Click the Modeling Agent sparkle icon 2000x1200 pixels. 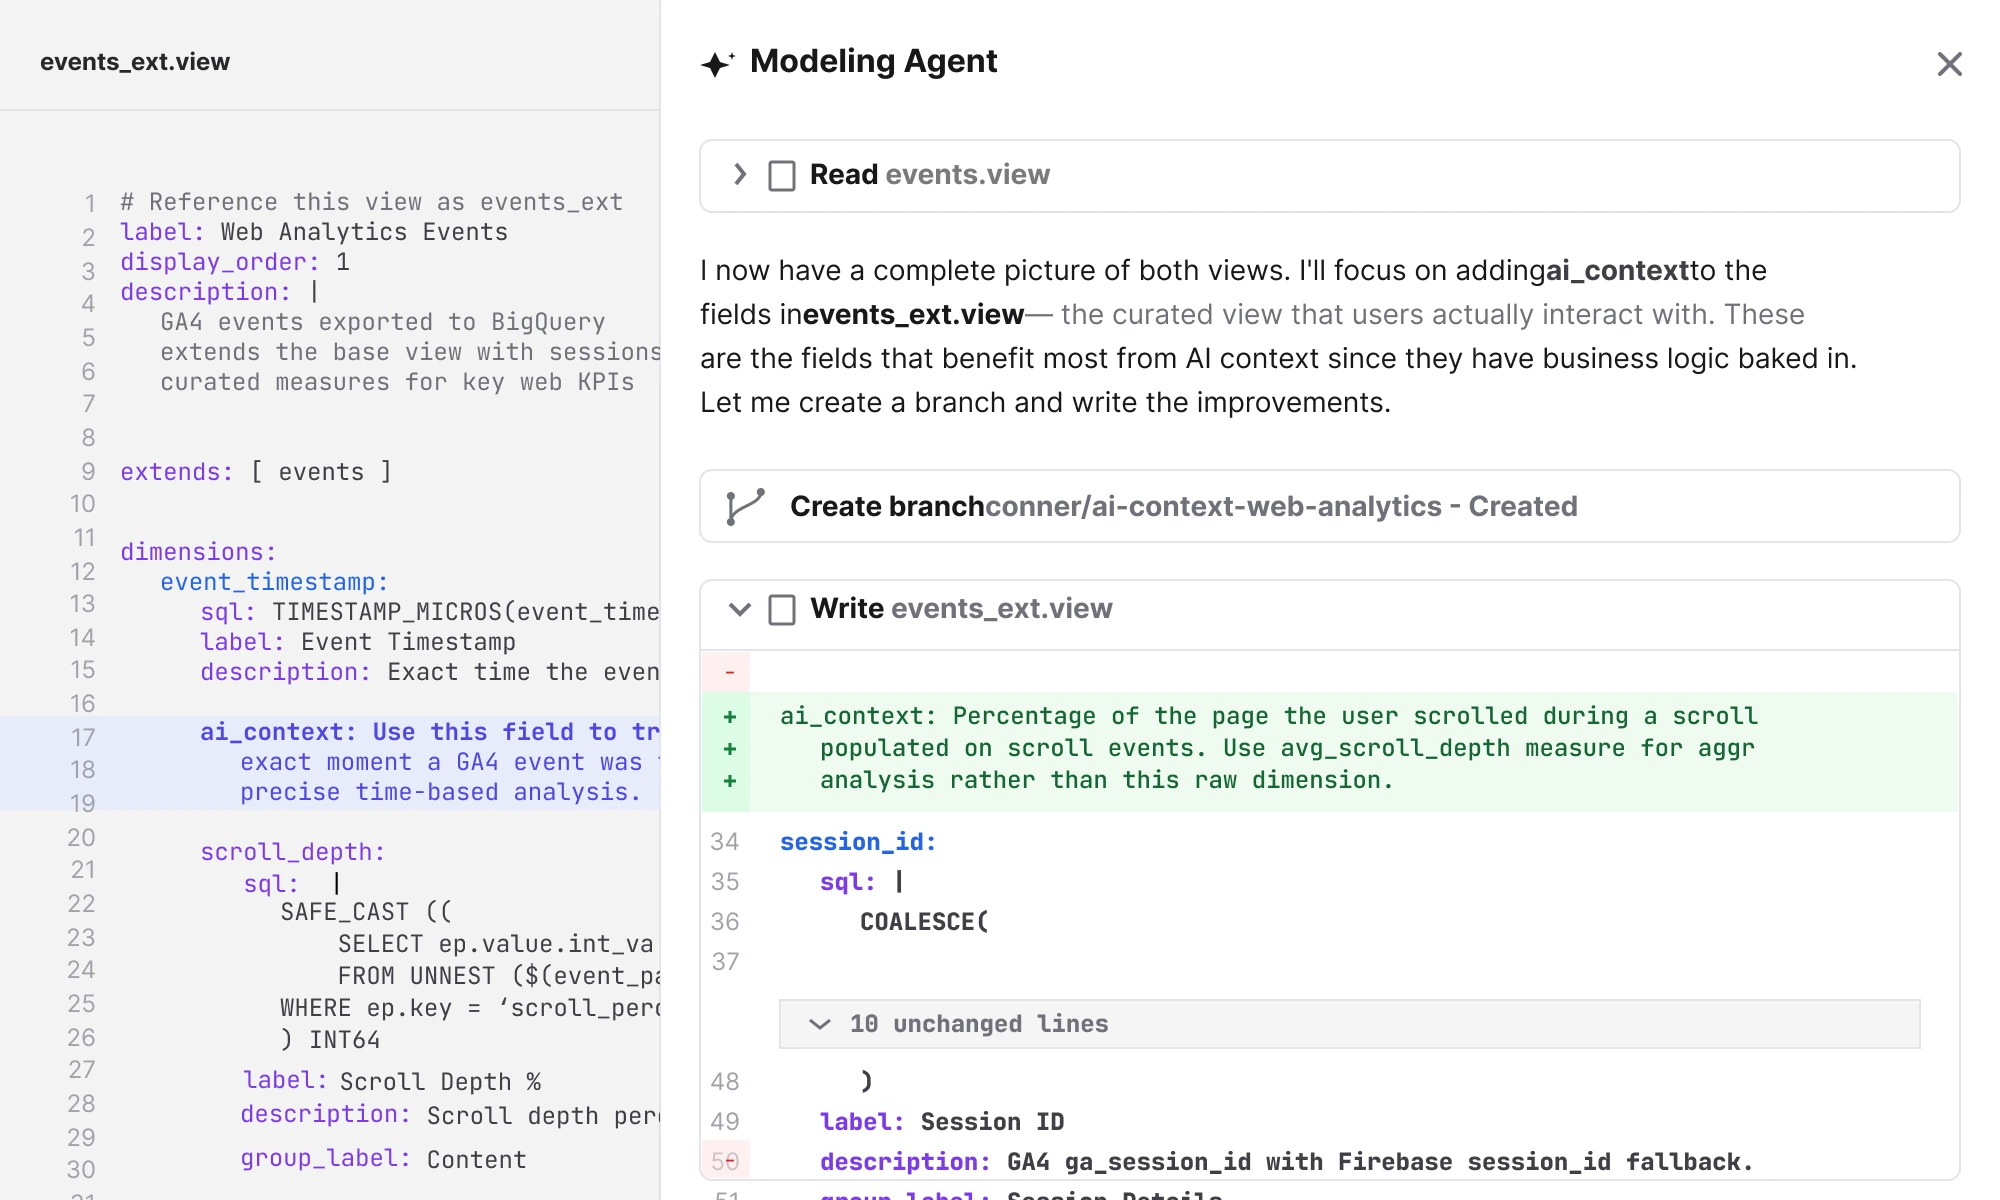coord(718,64)
